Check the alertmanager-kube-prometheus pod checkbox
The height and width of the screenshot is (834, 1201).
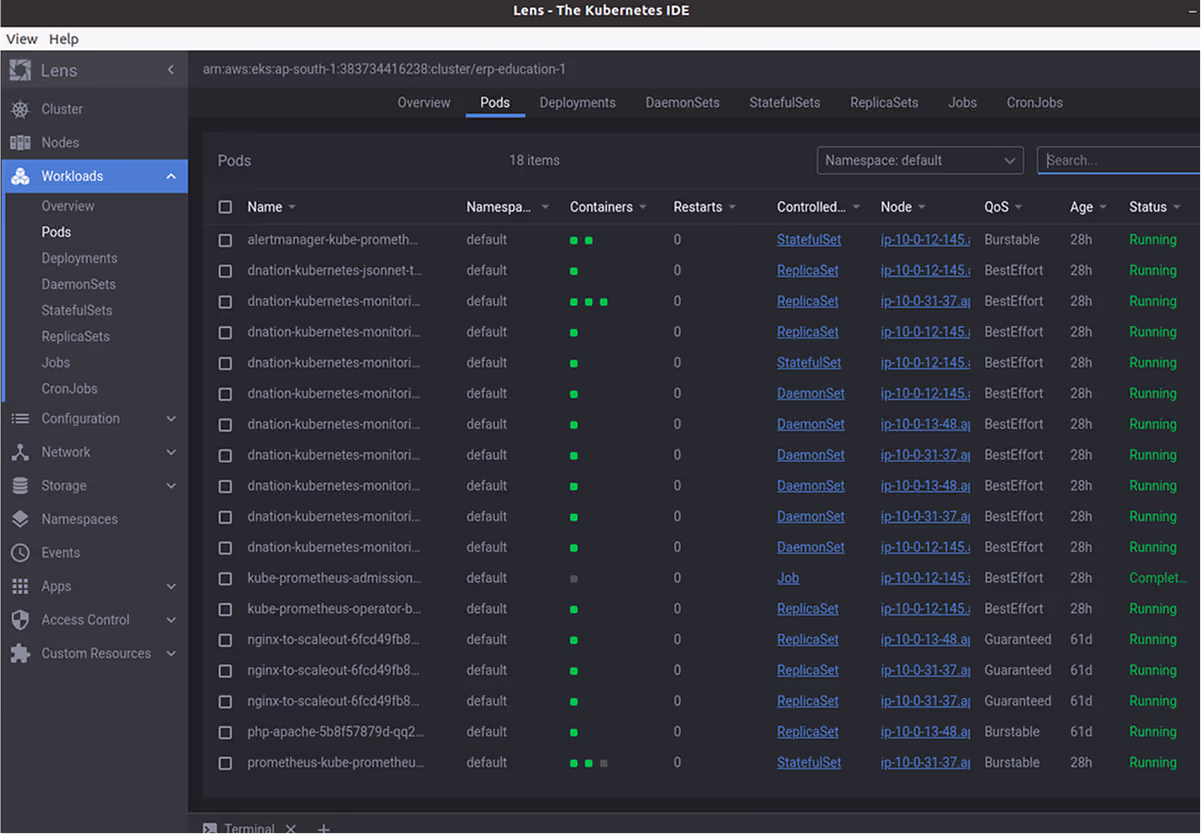(225, 241)
